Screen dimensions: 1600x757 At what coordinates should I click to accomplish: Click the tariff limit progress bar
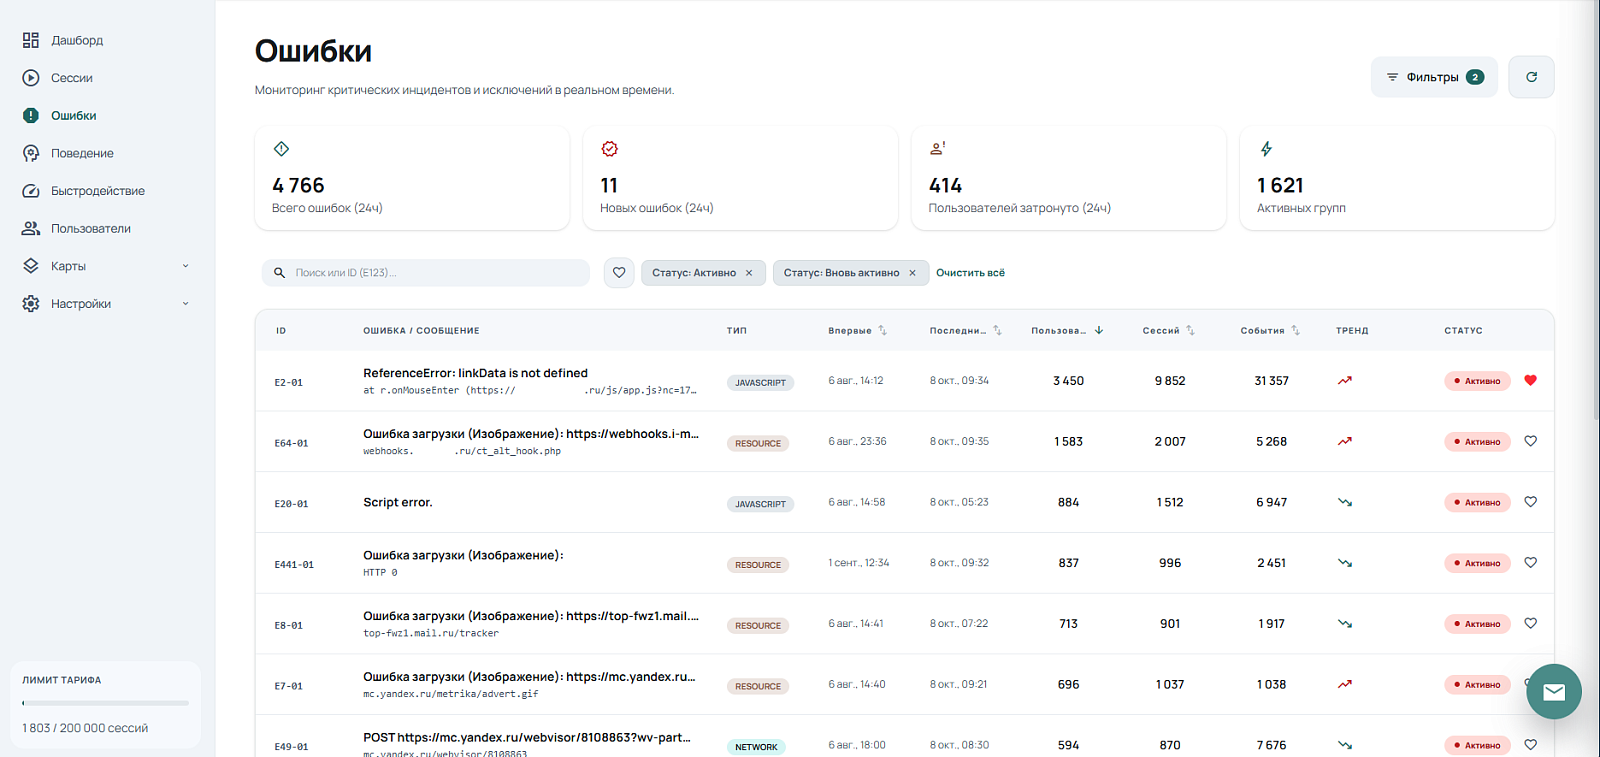click(106, 703)
